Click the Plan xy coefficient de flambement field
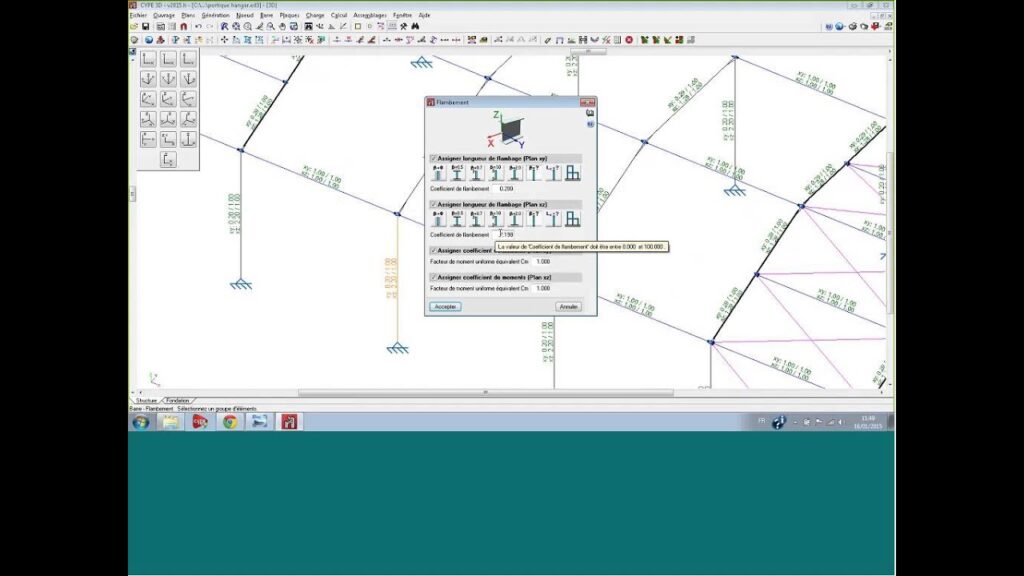The height and width of the screenshot is (576, 1024). point(506,188)
